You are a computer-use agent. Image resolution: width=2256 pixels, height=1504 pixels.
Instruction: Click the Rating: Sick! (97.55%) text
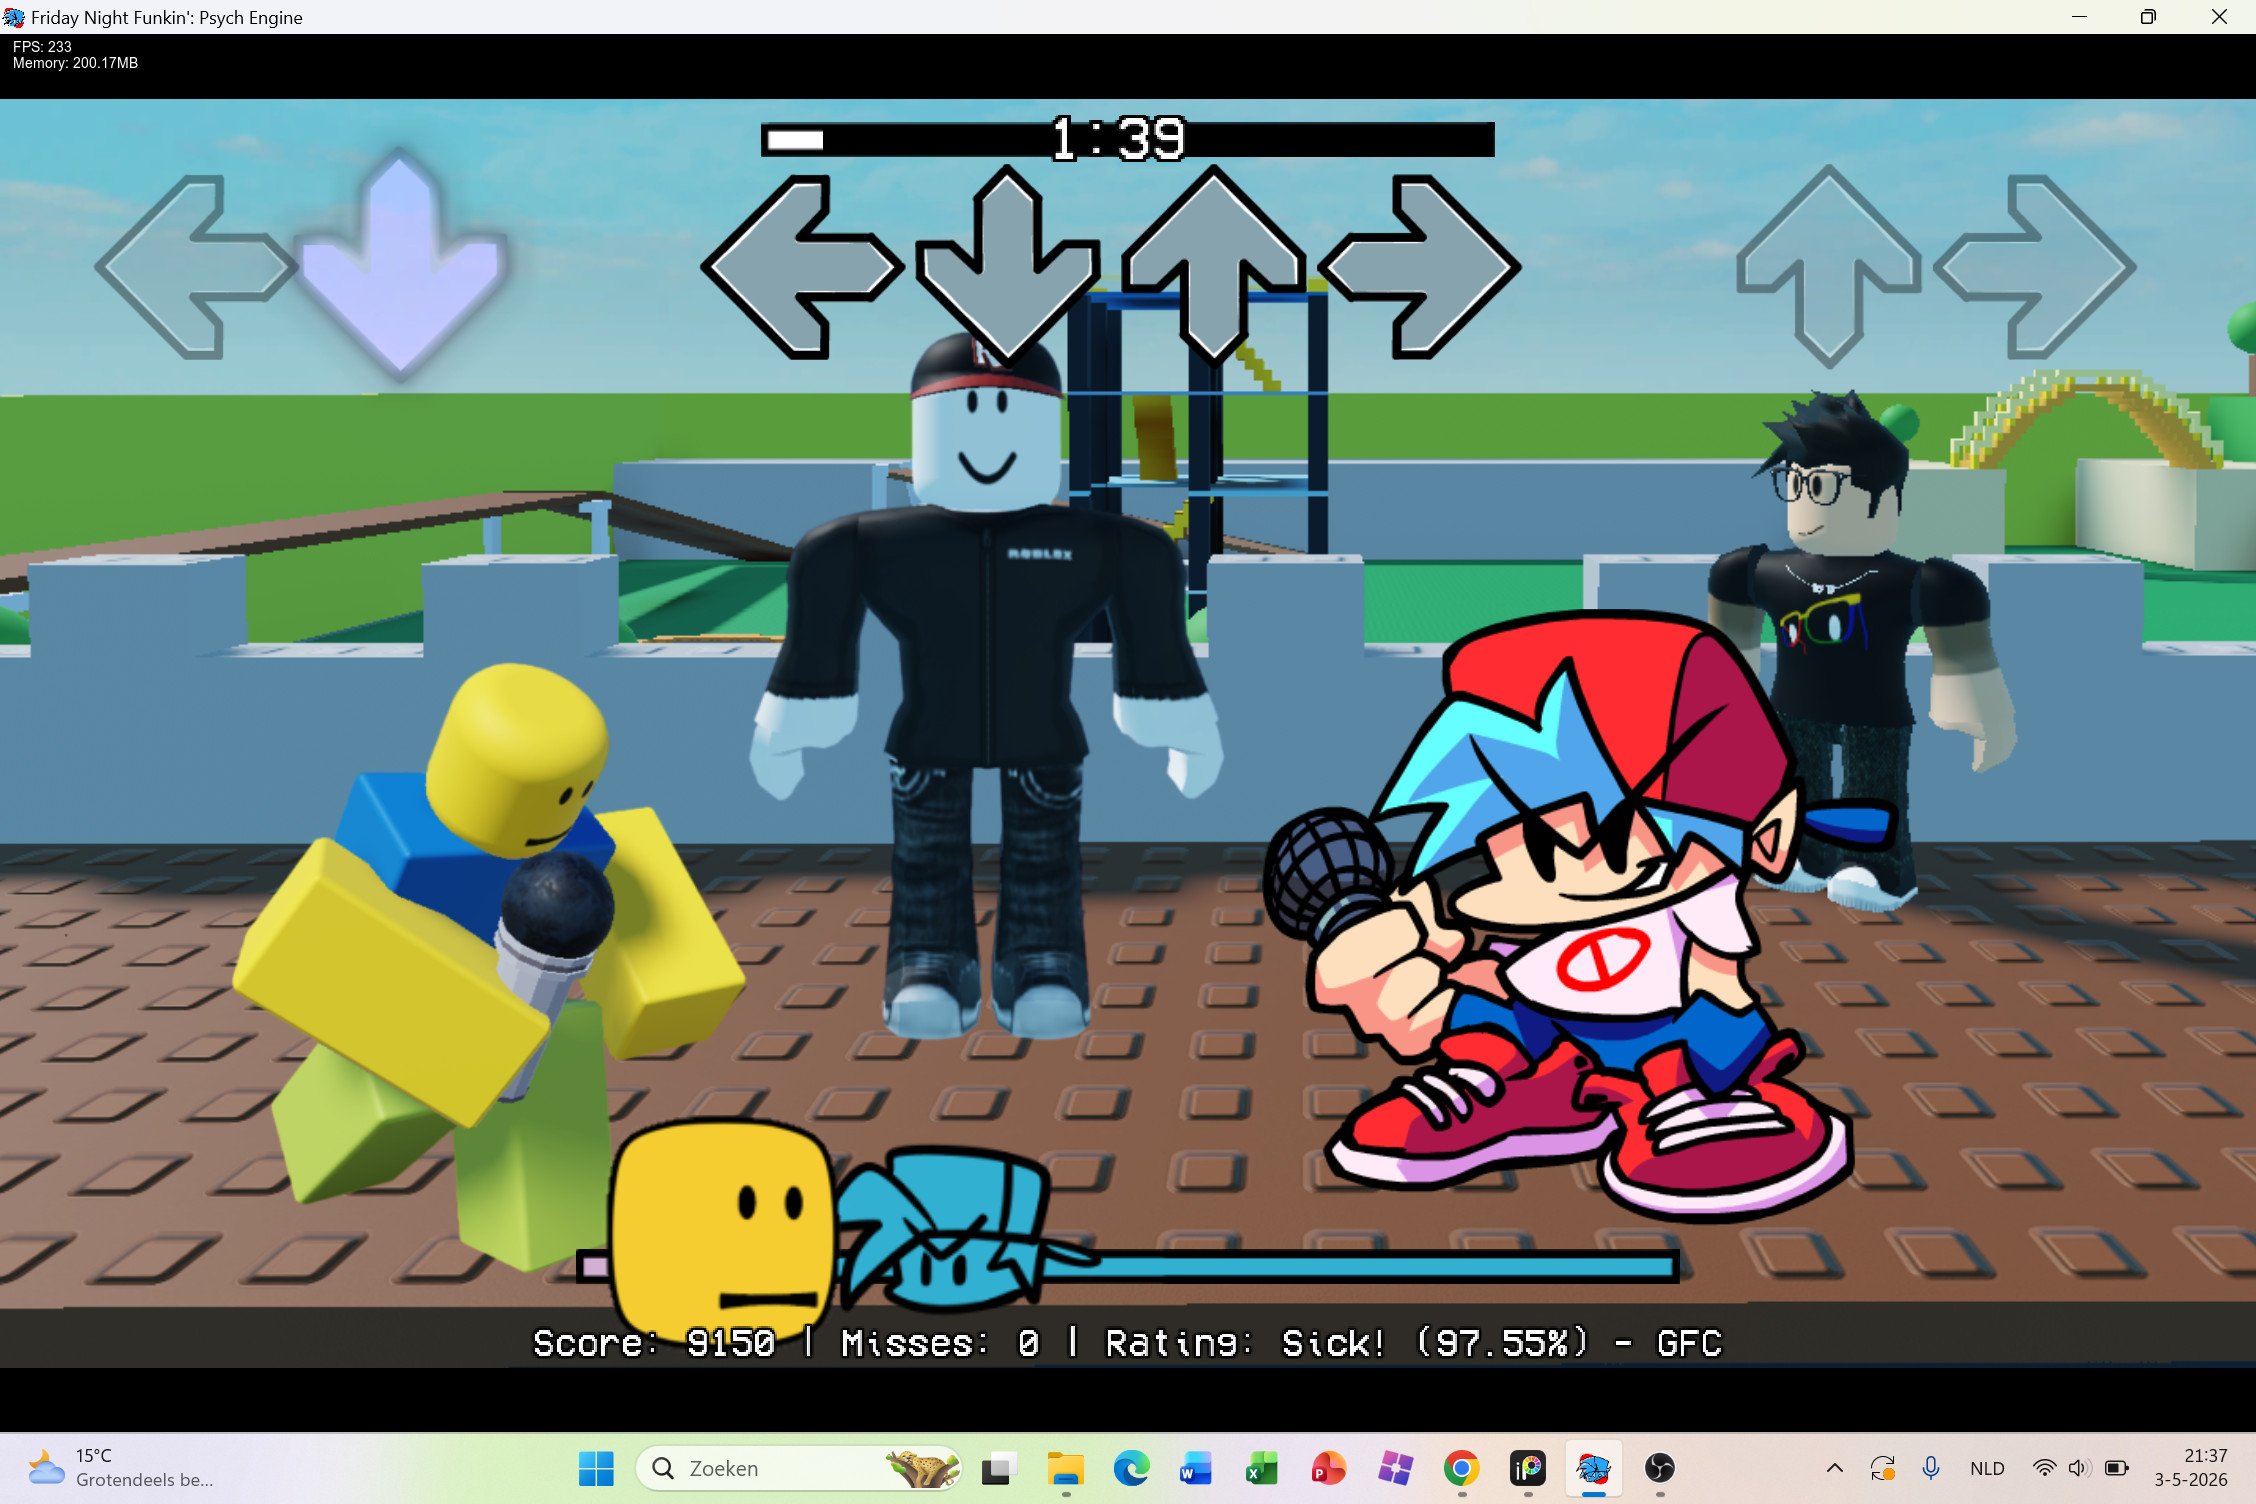pyautogui.click(x=1347, y=1343)
